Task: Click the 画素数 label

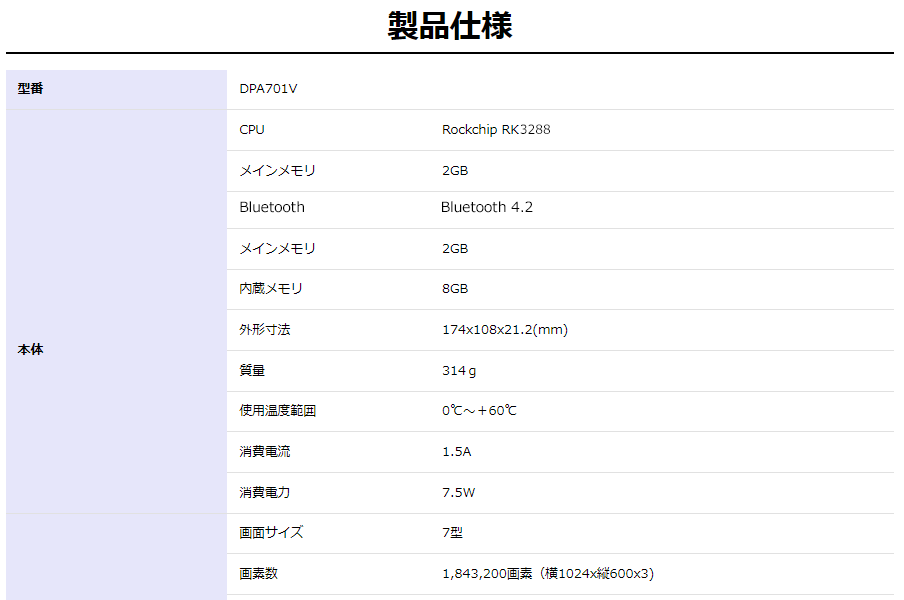Action: (258, 573)
